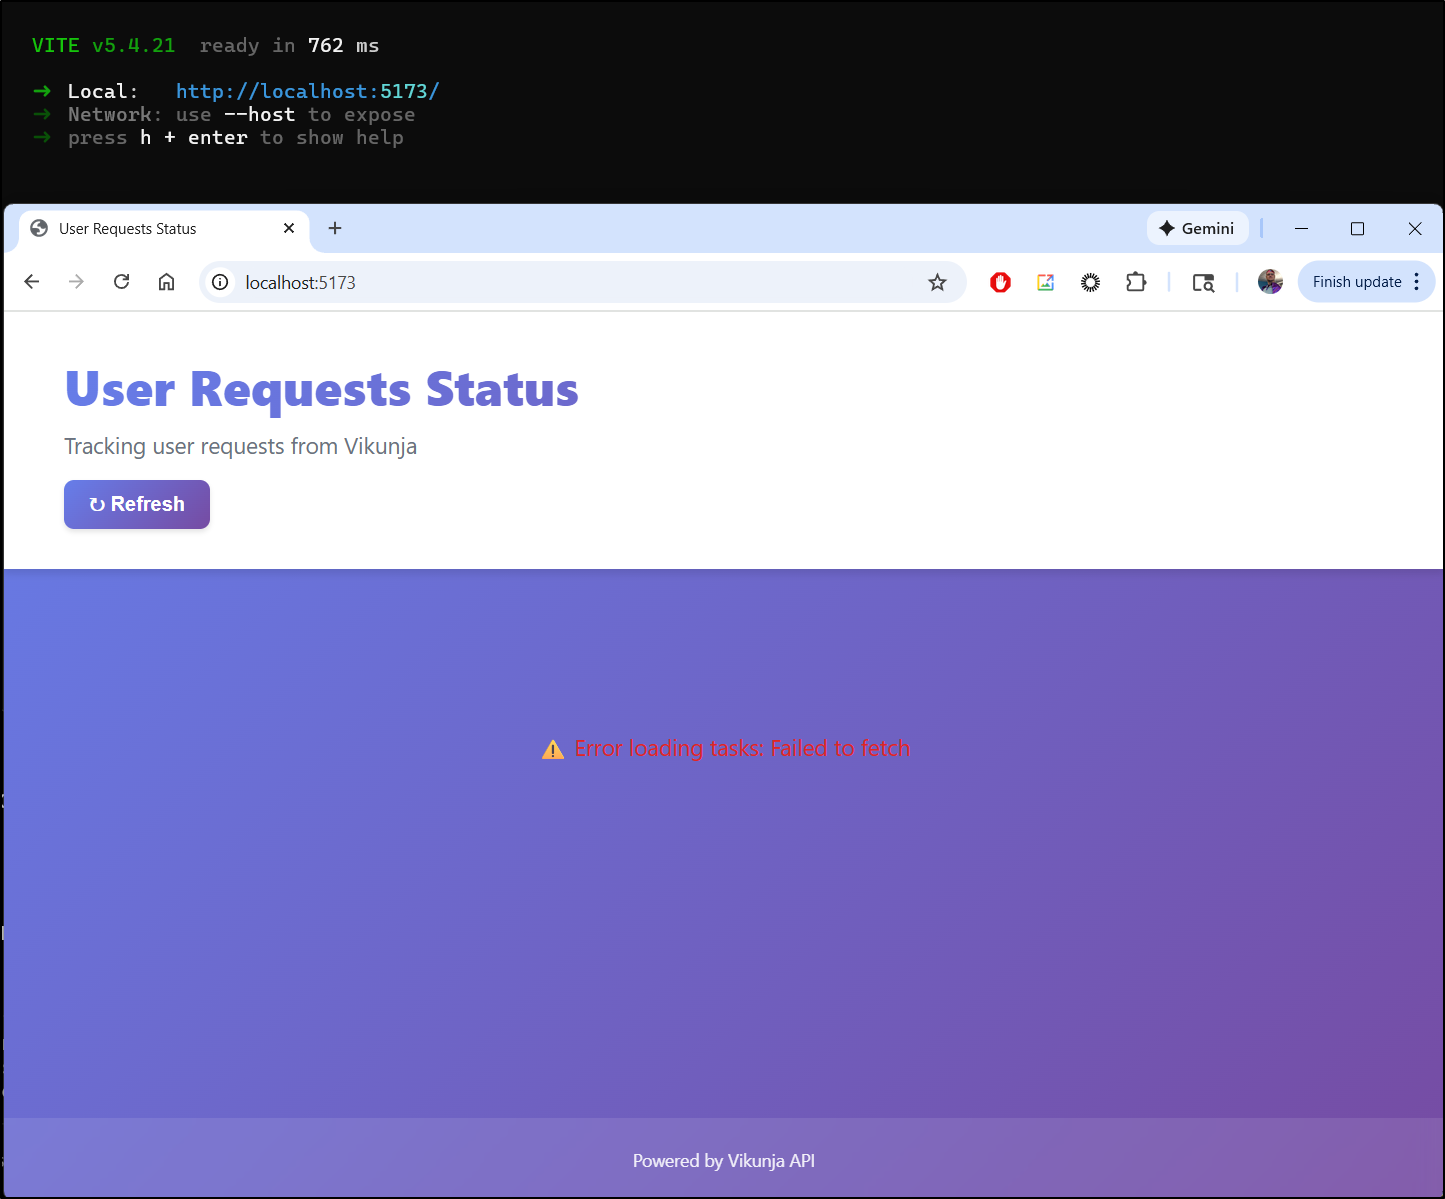Open the browser Extensions puzzle piece icon
This screenshot has width=1445, height=1199.
pos(1136,282)
